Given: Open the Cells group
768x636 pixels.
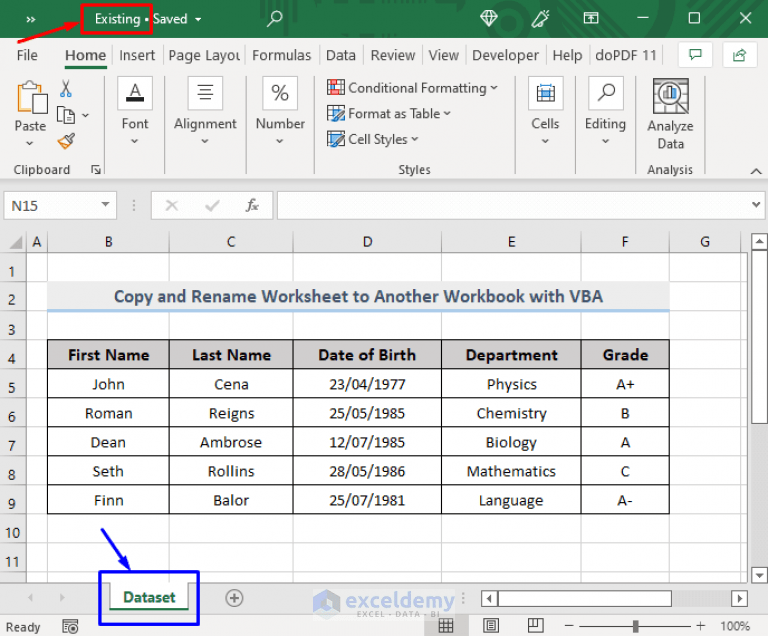Looking at the screenshot, I should pos(545,111).
